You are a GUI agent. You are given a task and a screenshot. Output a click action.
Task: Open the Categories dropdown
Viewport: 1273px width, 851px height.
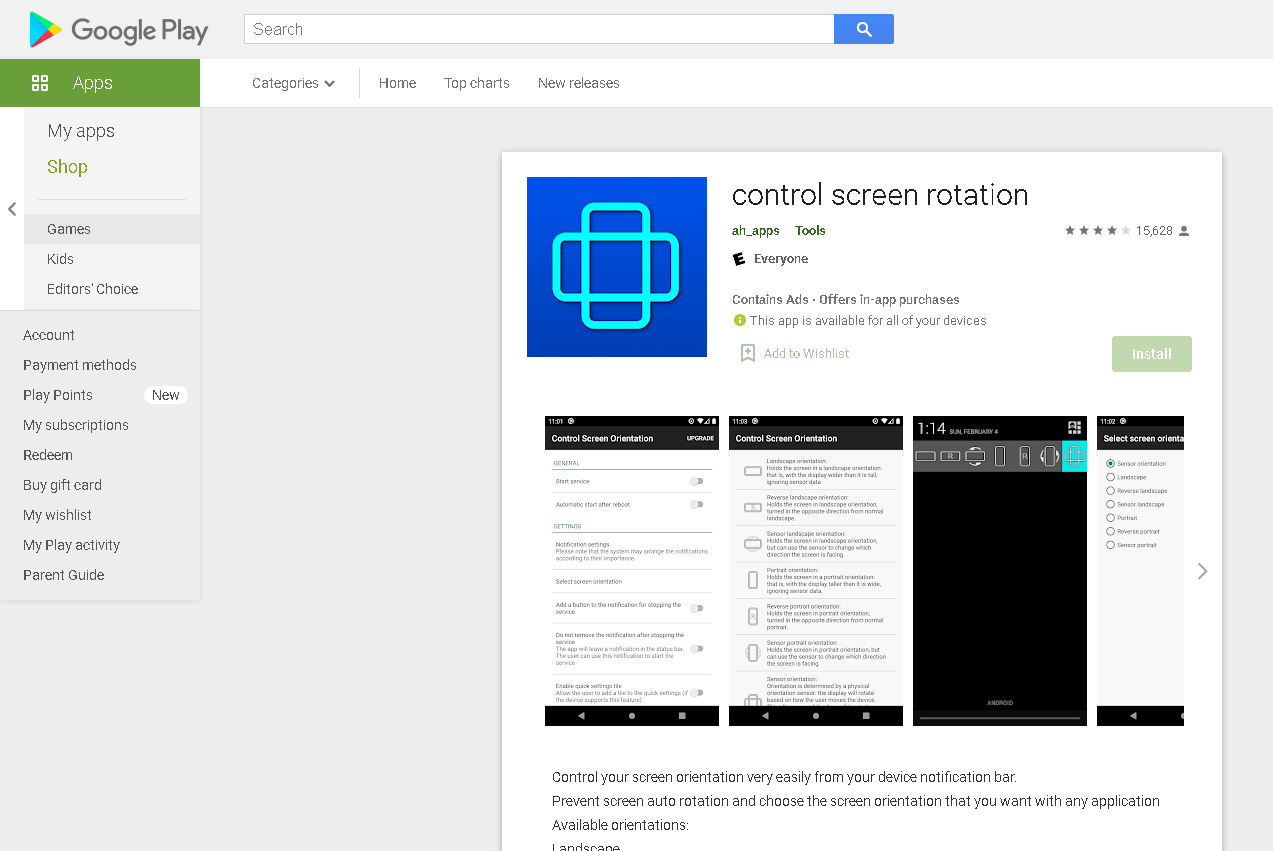tap(293, 83)
